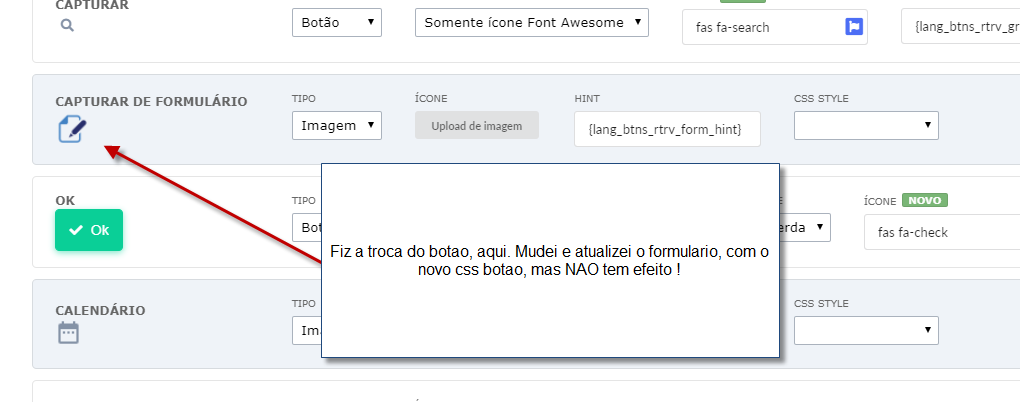Open the Imagem Tipo dropdown for Capturar de Formulário
This screenshot has height=402, width=1020.
[x=336, y=125]
